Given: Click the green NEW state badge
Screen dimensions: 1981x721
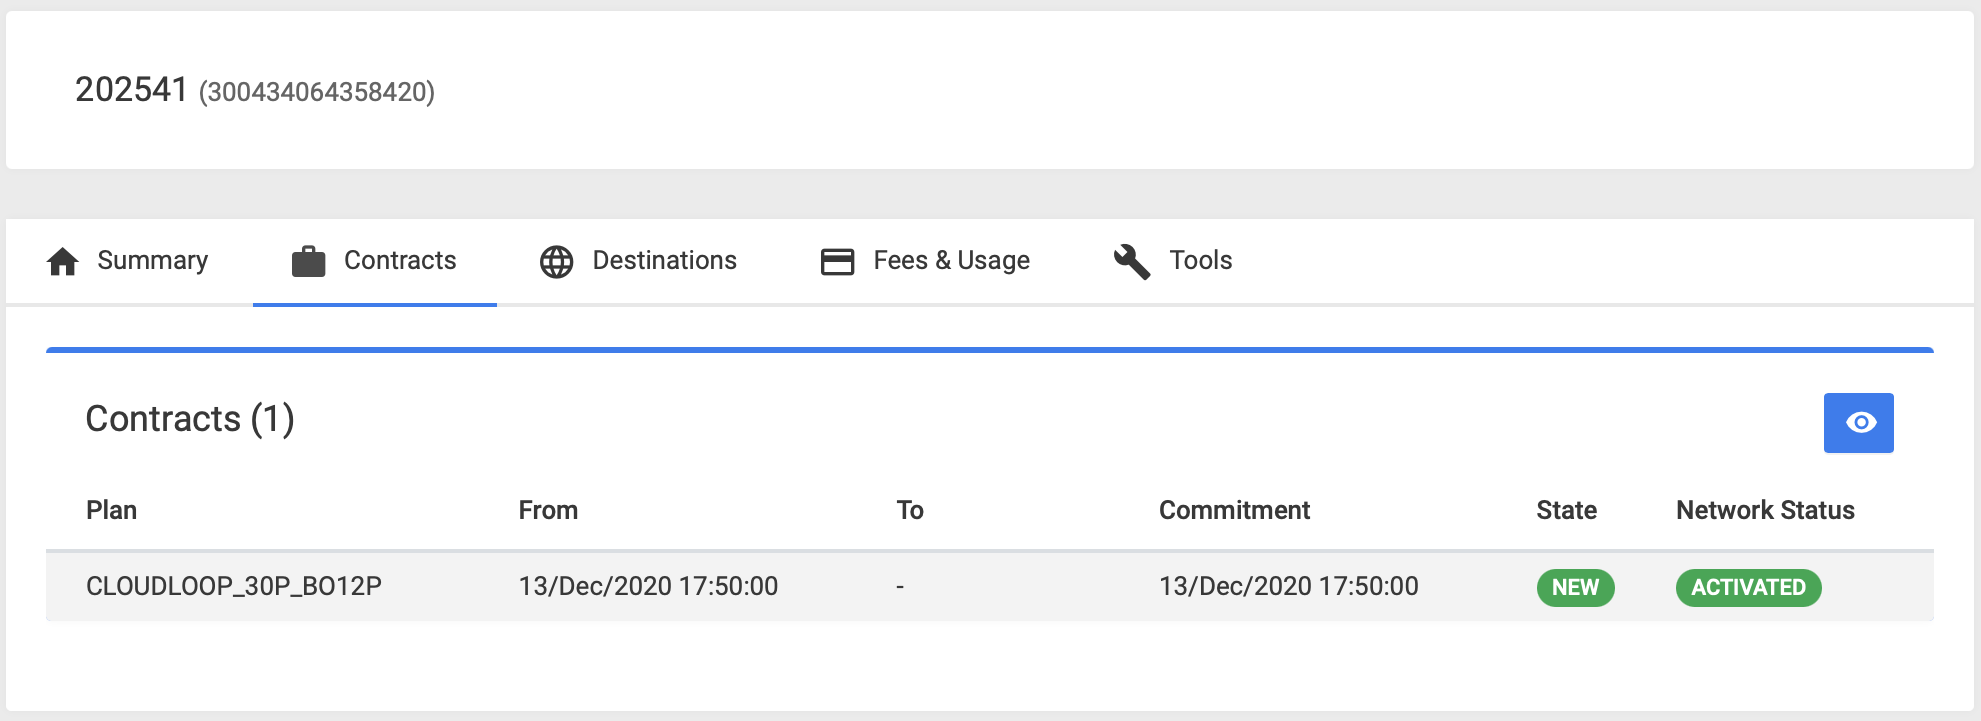Looking at the screenshot, I should coord(1575,588).
